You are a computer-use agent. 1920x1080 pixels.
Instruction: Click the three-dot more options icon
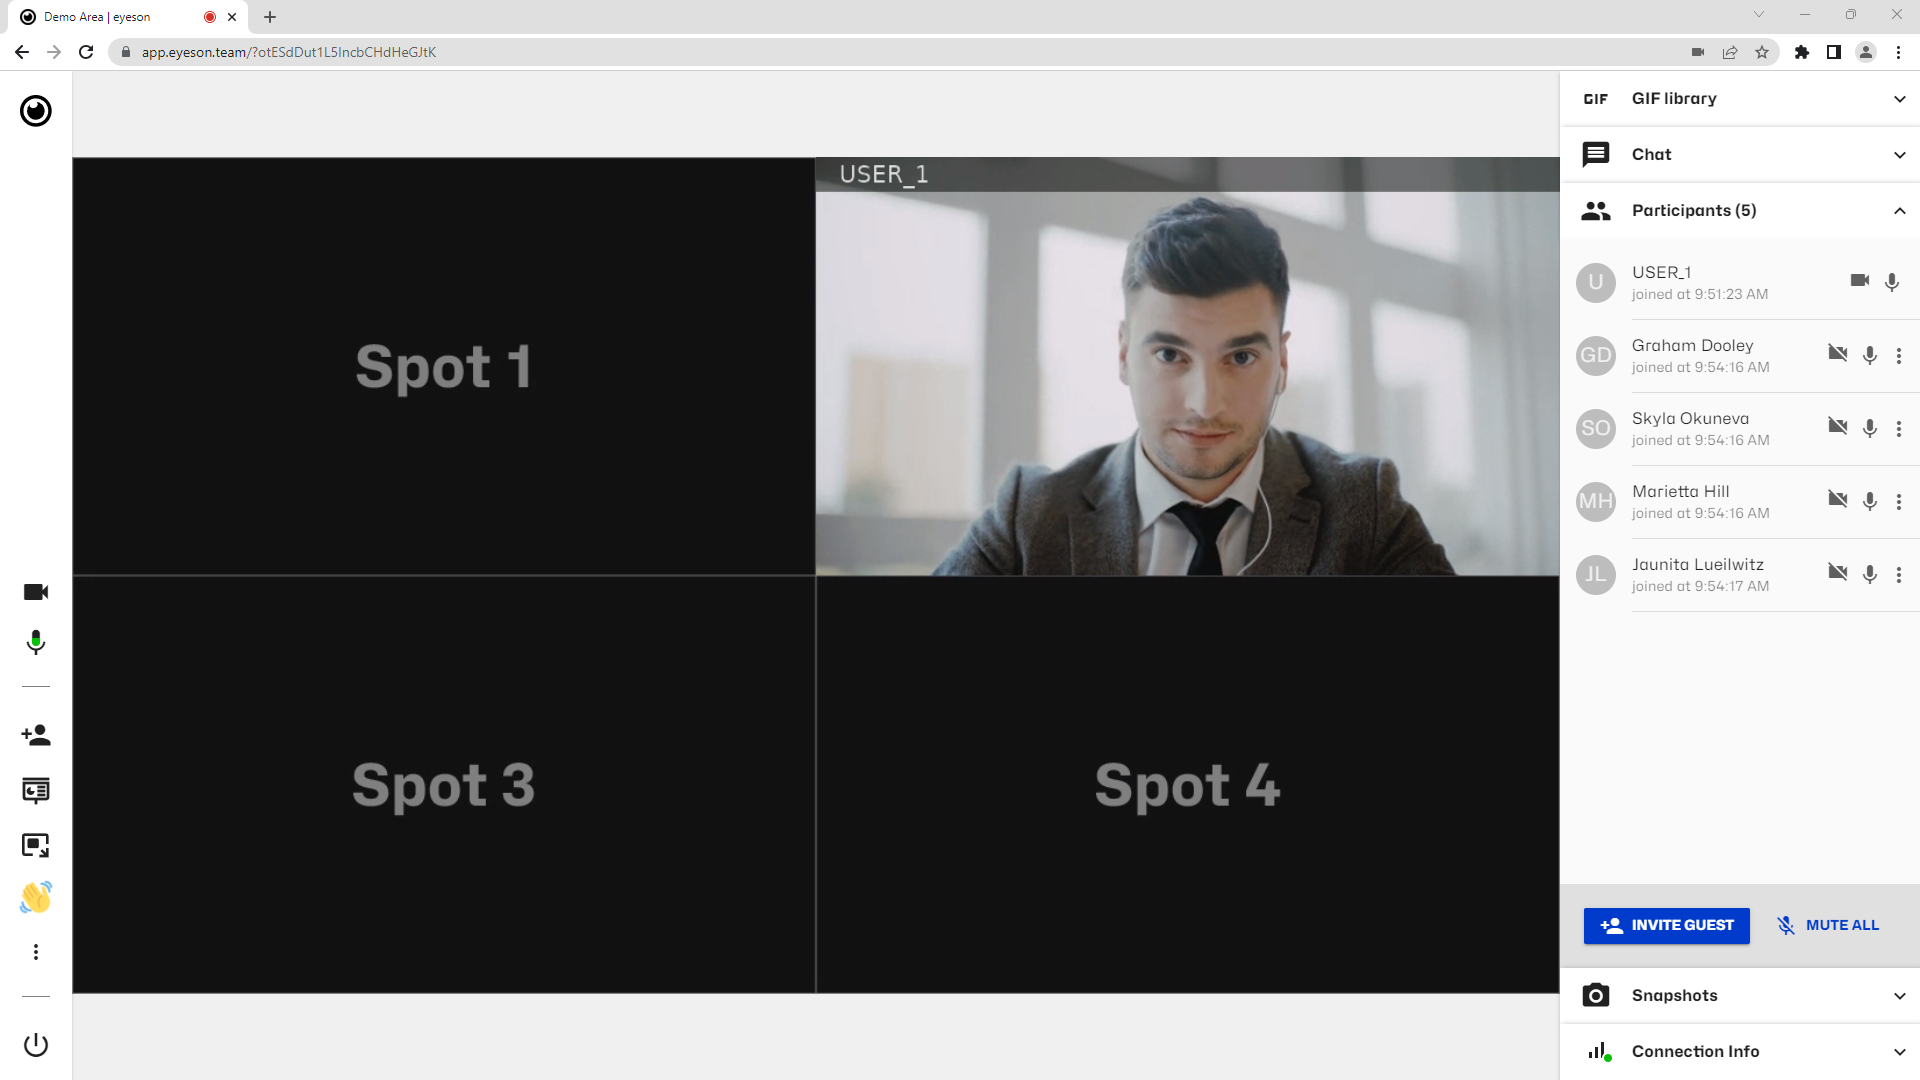tap(36, 952)
